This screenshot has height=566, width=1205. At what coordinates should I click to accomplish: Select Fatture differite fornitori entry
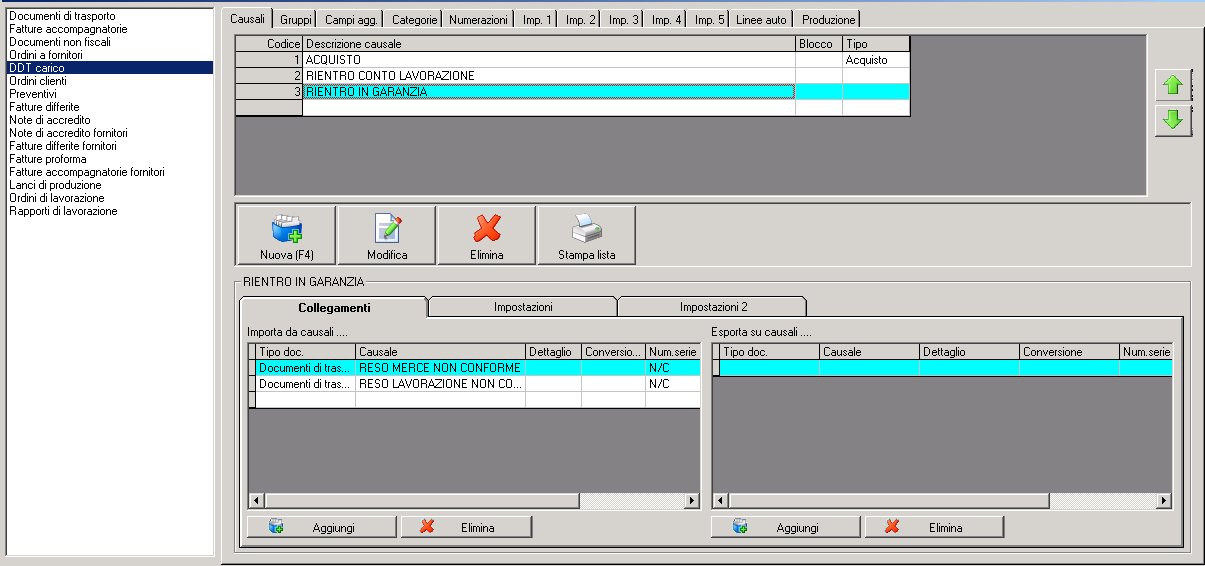tap(110, 145)
